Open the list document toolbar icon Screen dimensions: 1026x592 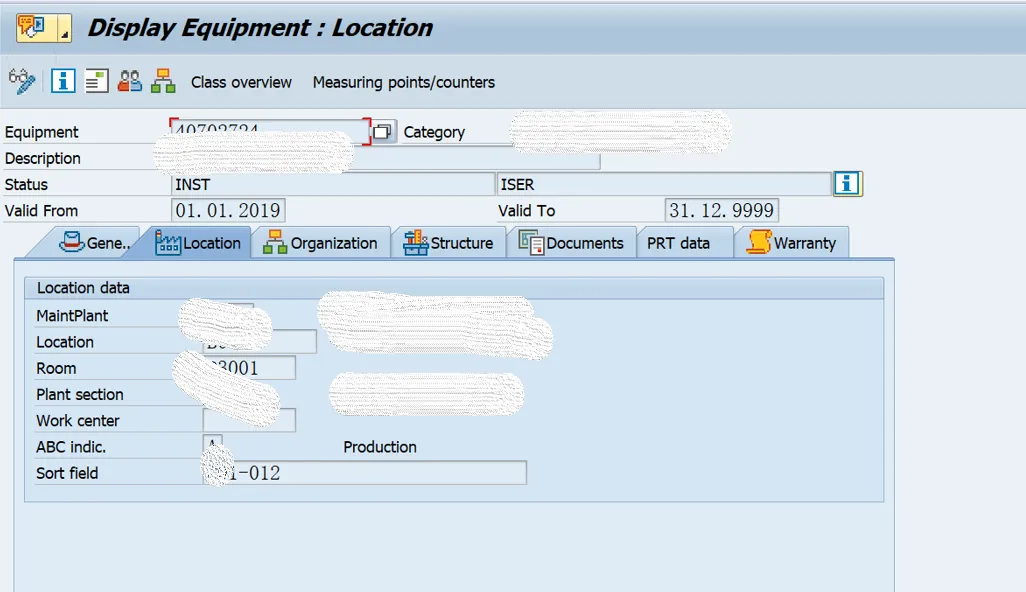pos(96,81)
